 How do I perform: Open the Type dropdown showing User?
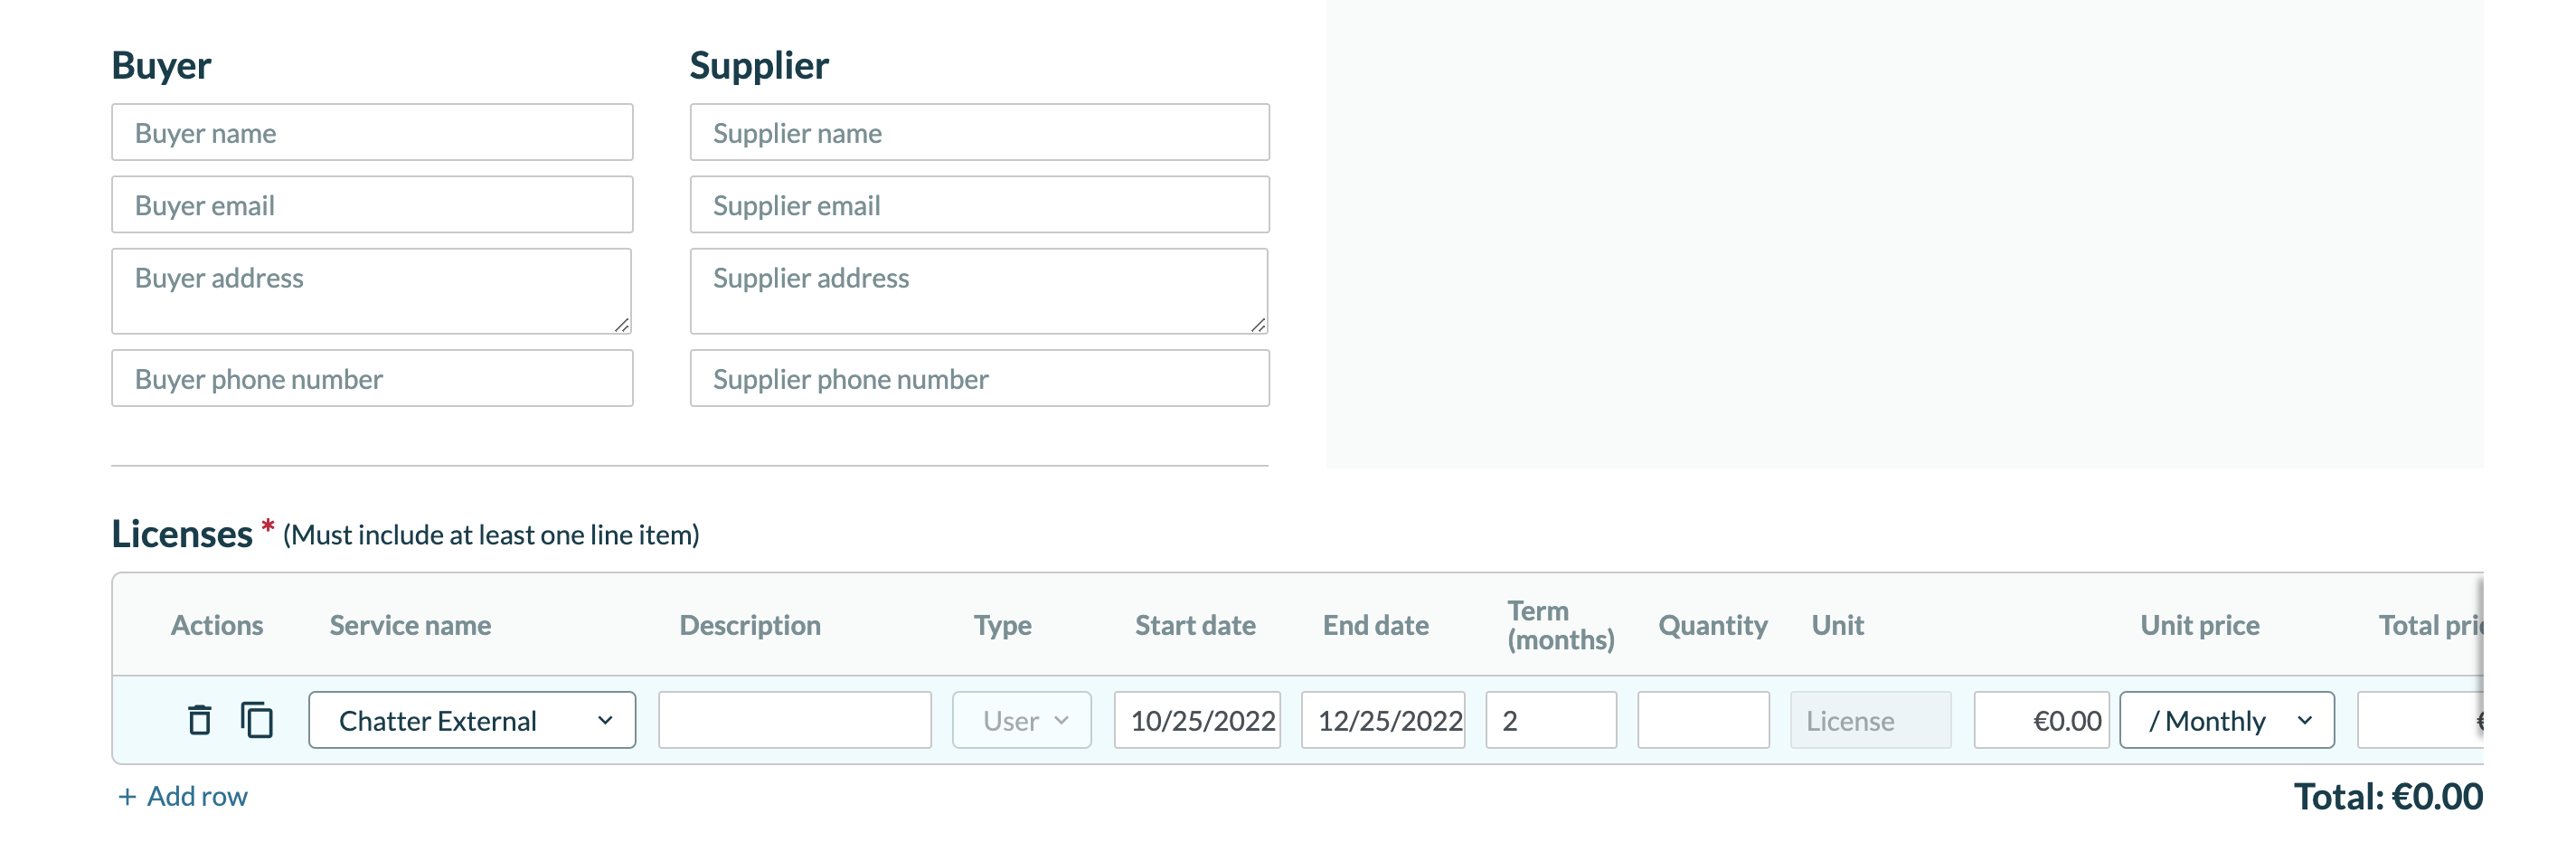coord(1020,719)
